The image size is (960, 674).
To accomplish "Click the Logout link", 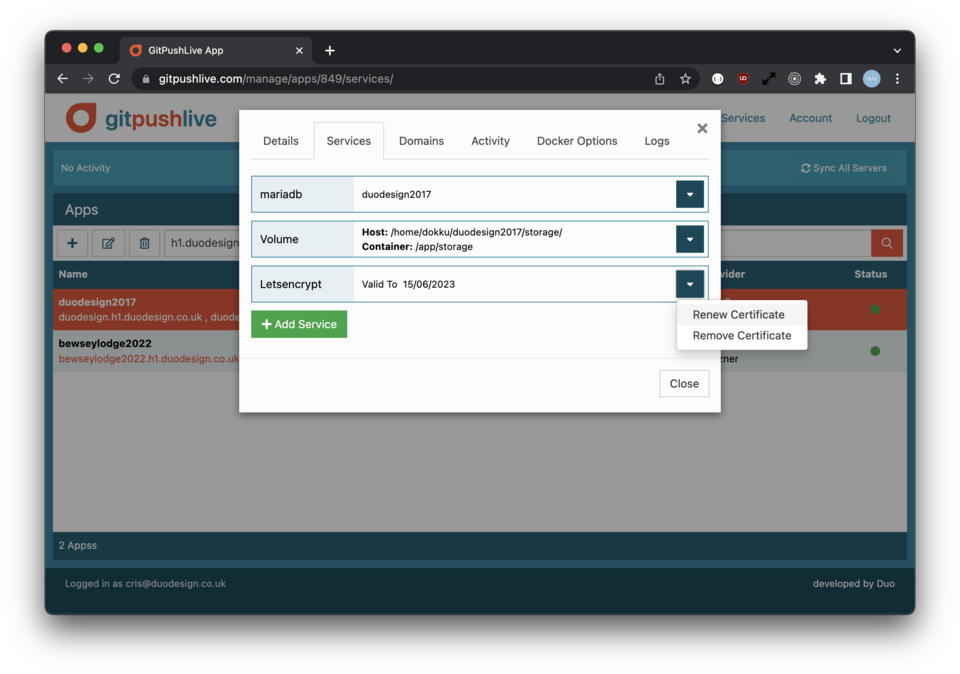I will pos(872,118).
